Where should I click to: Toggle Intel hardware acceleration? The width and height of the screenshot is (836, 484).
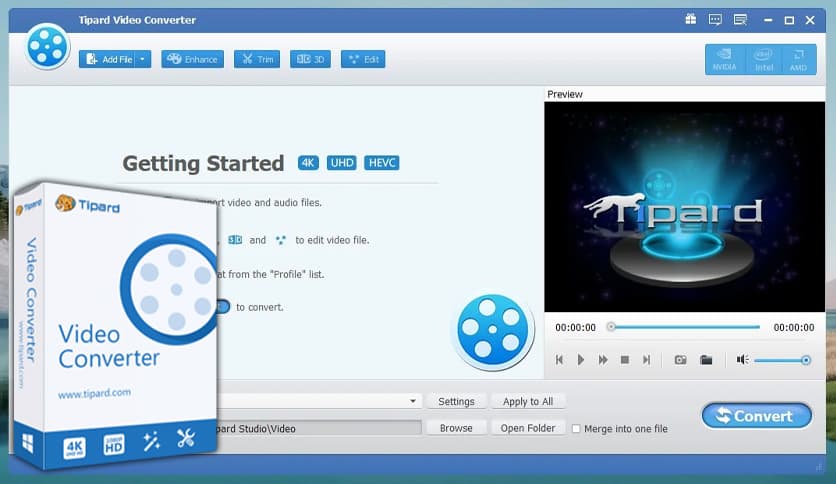[x=763, y=59]
